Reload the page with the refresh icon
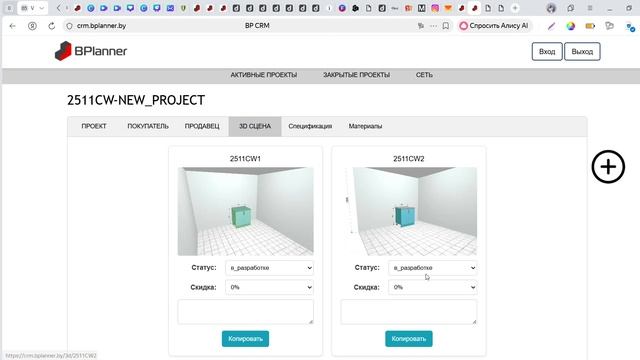Viewport: 640px width, 360px height. pyautogui.click(x=51, y=26)
